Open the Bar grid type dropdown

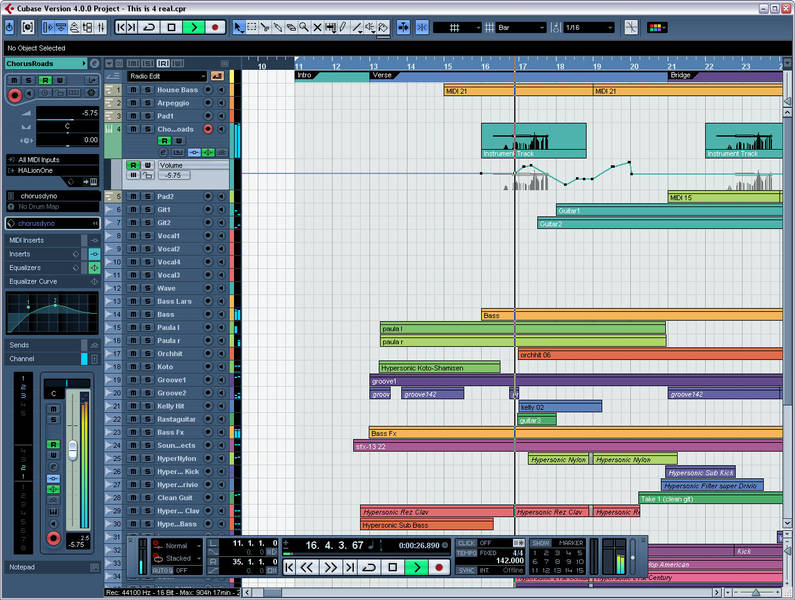pos(521,27)
